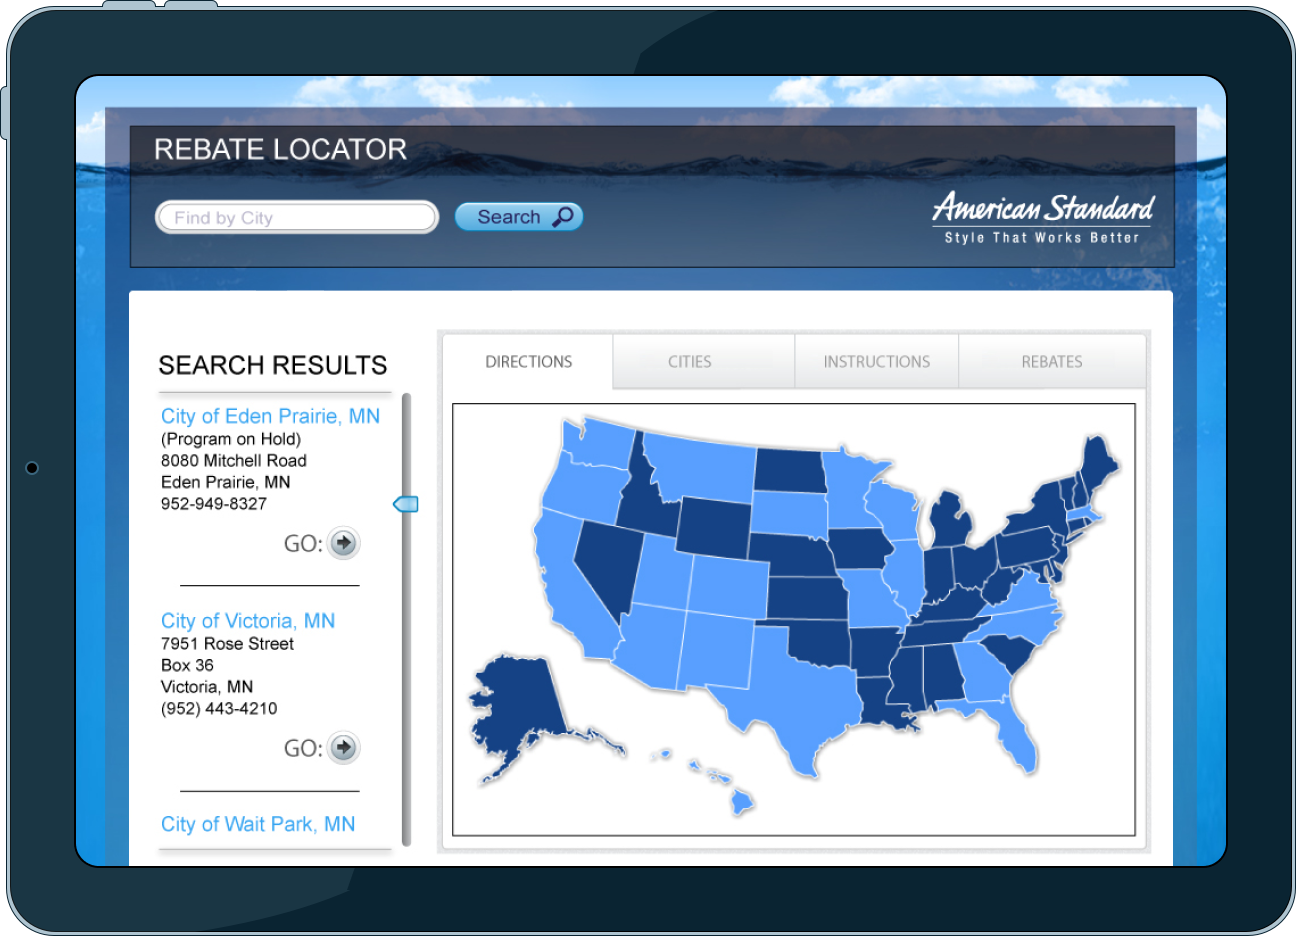Show the Rebates tab
This screenshot has width=1296, height=936.
click(1051, 362)
